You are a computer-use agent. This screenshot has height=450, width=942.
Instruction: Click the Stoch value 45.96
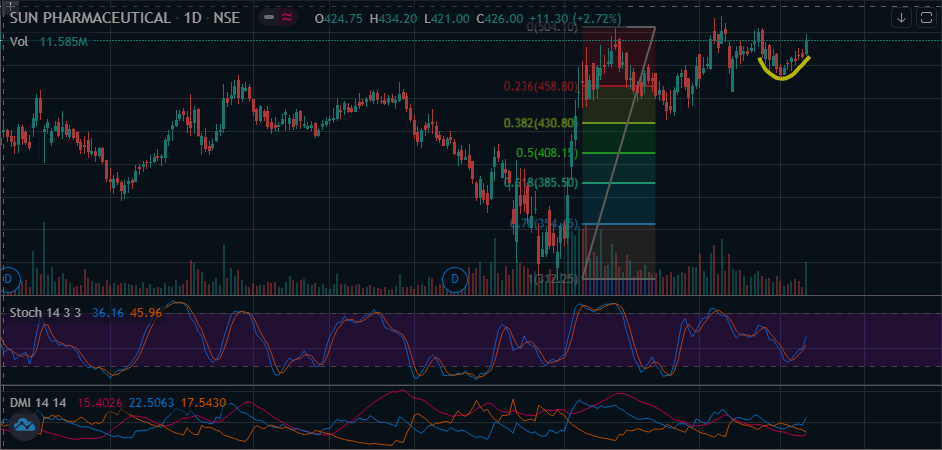click(x=145, y=312)
